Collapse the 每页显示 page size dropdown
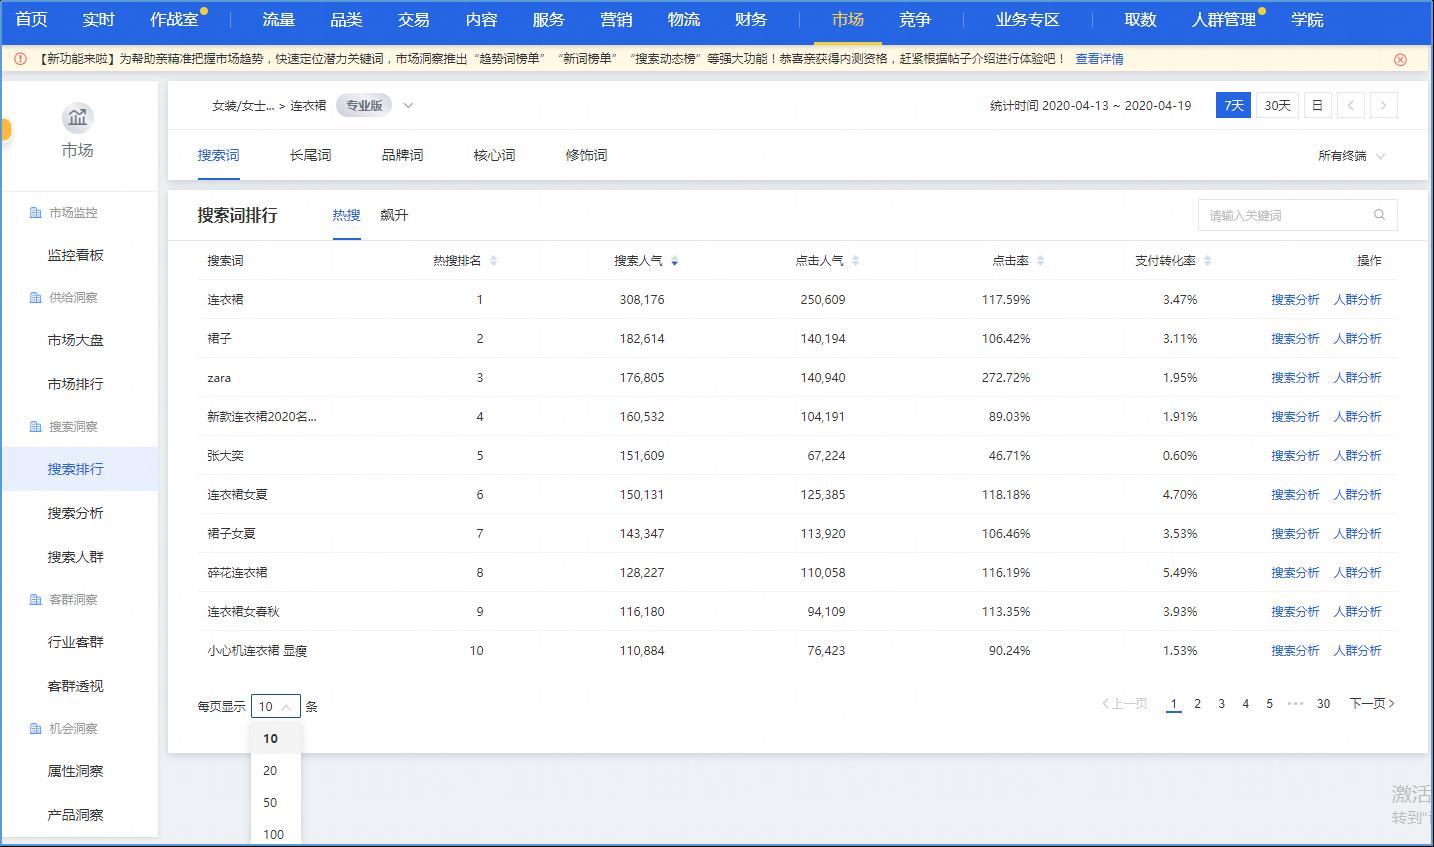The image size is (1434, 847). [276, 706]
